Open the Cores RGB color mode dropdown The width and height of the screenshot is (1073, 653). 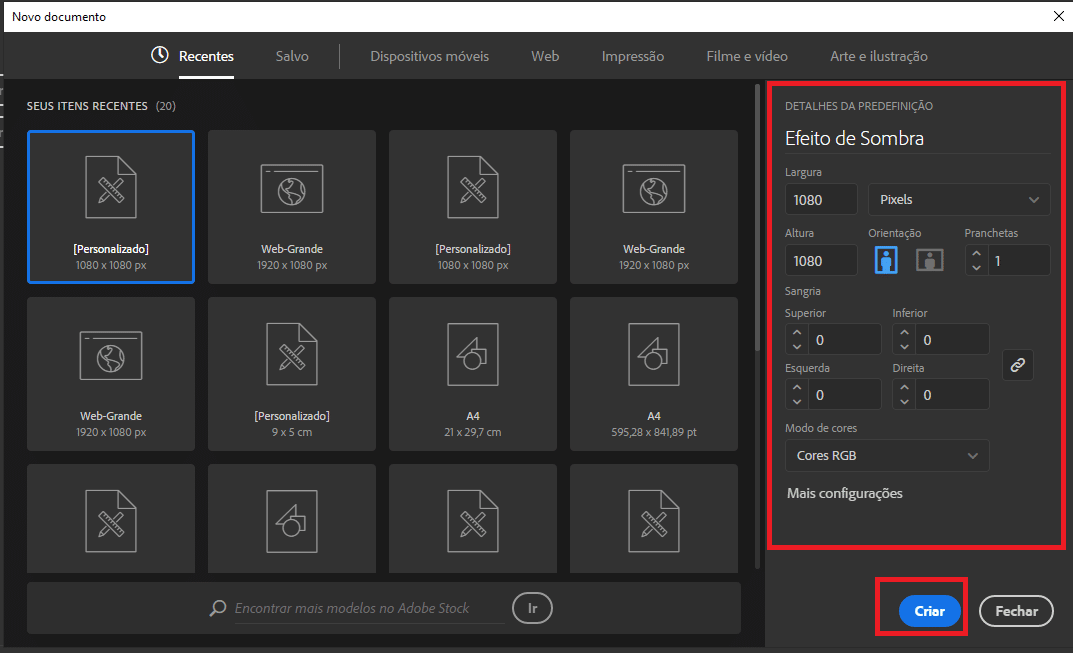(x=886, y=455)
